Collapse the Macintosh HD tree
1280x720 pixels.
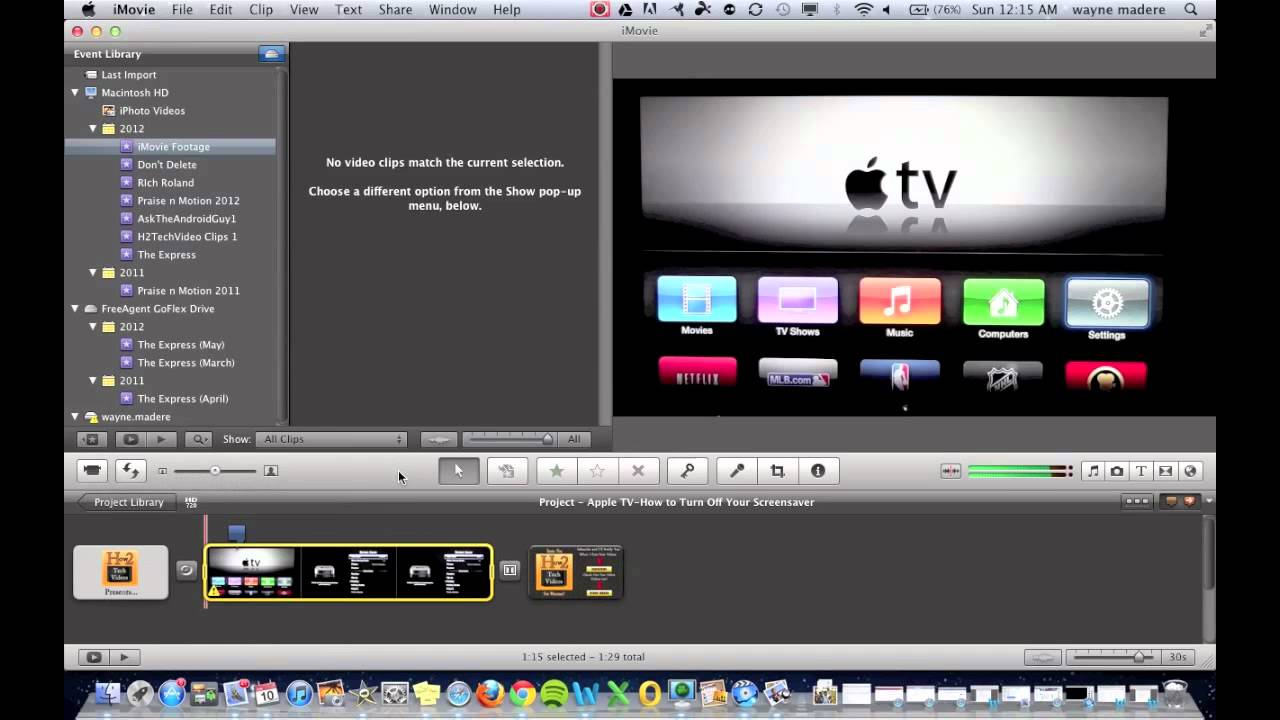75,92
